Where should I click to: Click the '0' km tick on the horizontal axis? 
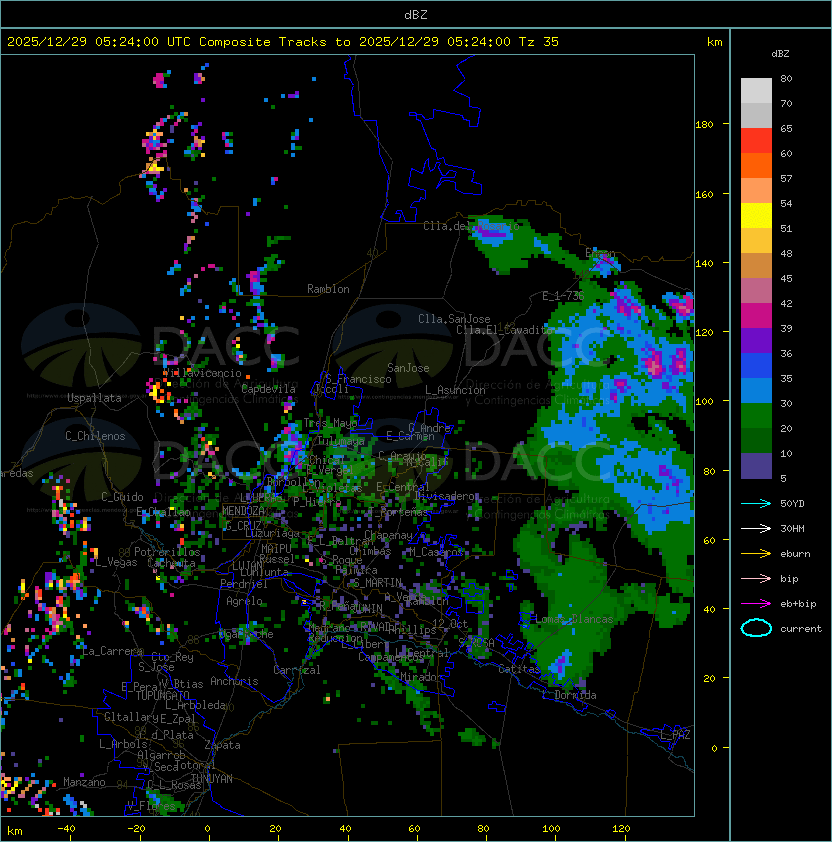(208, 829)
